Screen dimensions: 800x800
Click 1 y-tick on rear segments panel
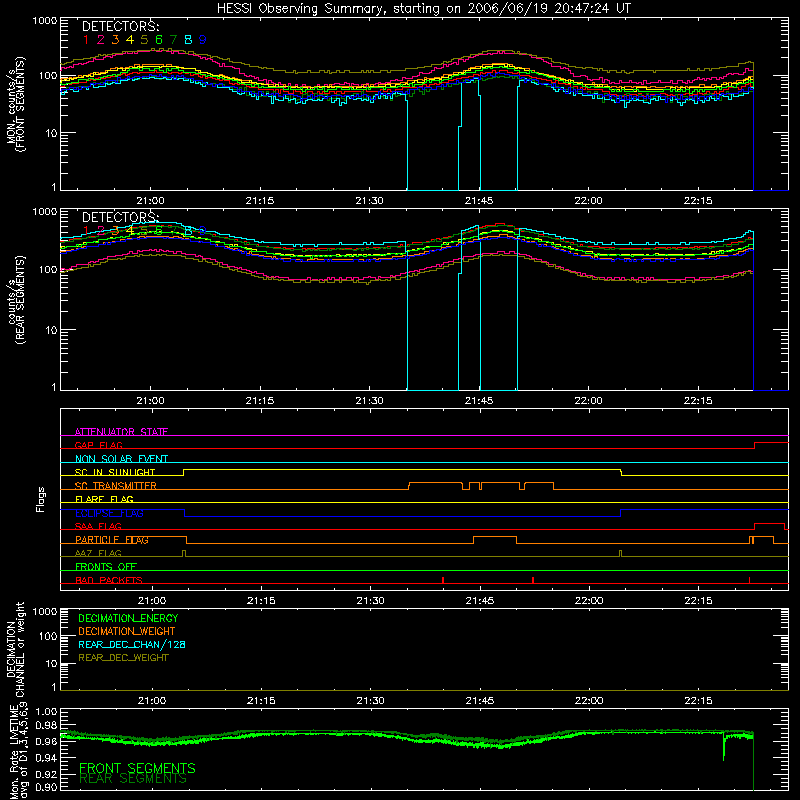click(54, 387)
